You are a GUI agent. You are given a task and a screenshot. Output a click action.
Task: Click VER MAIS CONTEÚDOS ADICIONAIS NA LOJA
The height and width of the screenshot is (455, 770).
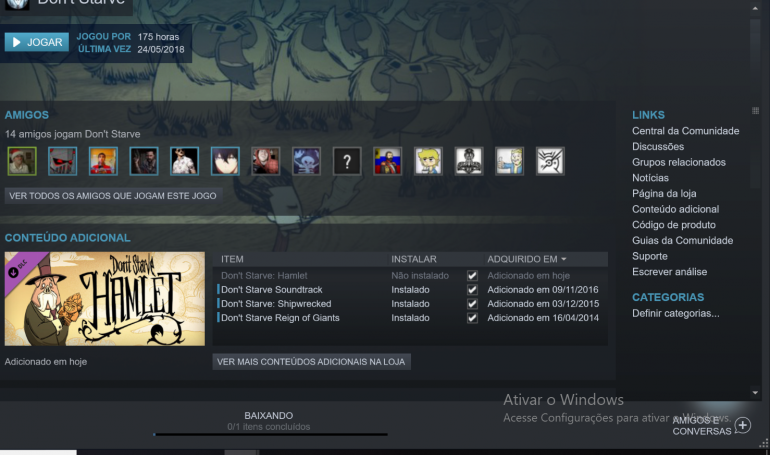[x=311, y=362]
